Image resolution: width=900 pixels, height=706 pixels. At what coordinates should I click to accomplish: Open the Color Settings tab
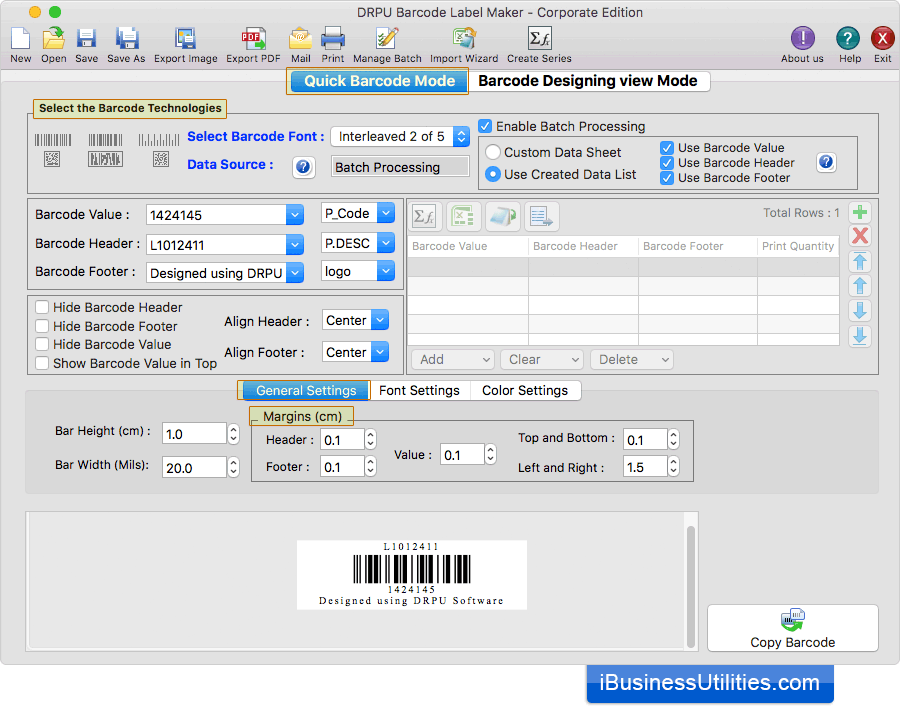pos(525,391)
